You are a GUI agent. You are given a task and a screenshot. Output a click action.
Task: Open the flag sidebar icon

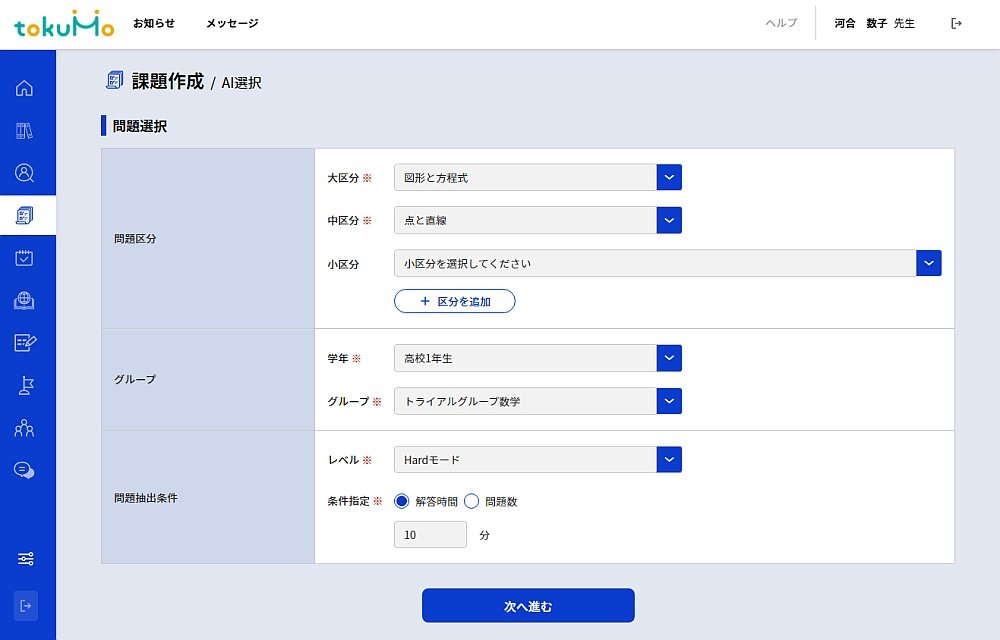pos(26,385)
